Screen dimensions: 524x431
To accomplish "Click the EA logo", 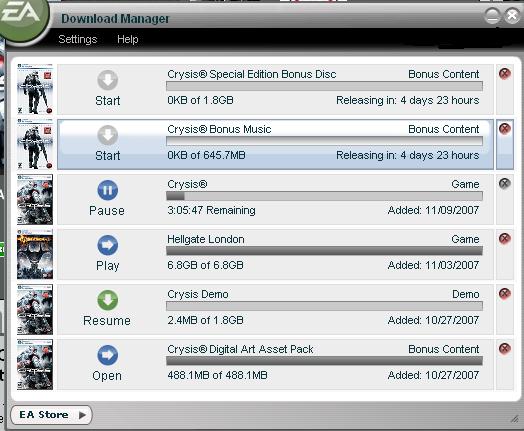I will pyautogui.click(x=22, y=17).
